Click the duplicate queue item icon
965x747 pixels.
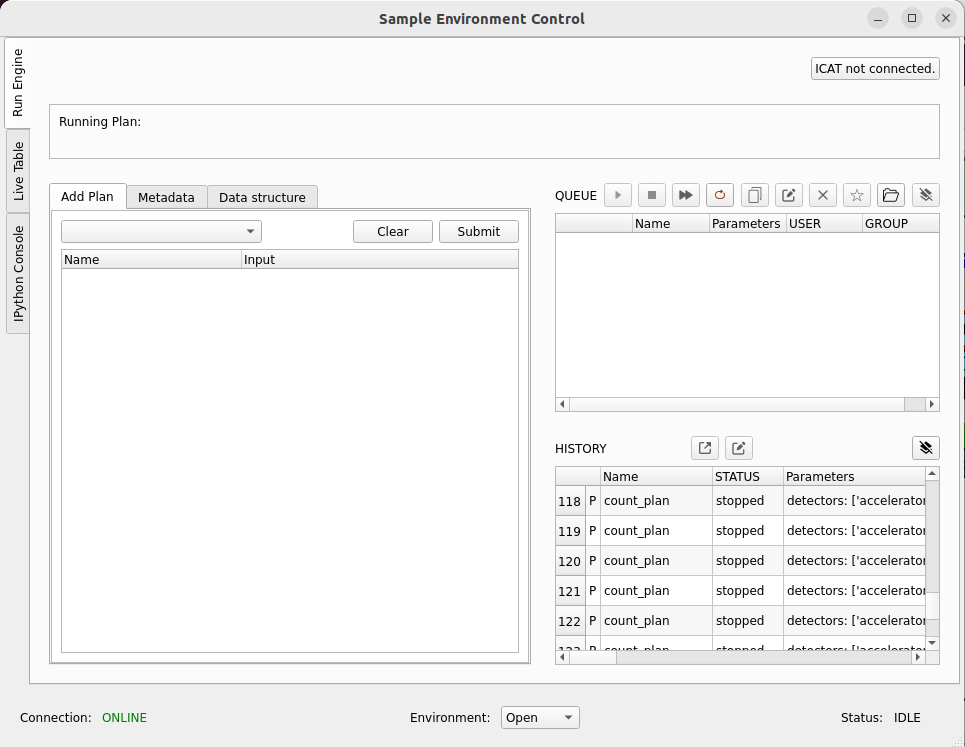(x=755, y=195)
